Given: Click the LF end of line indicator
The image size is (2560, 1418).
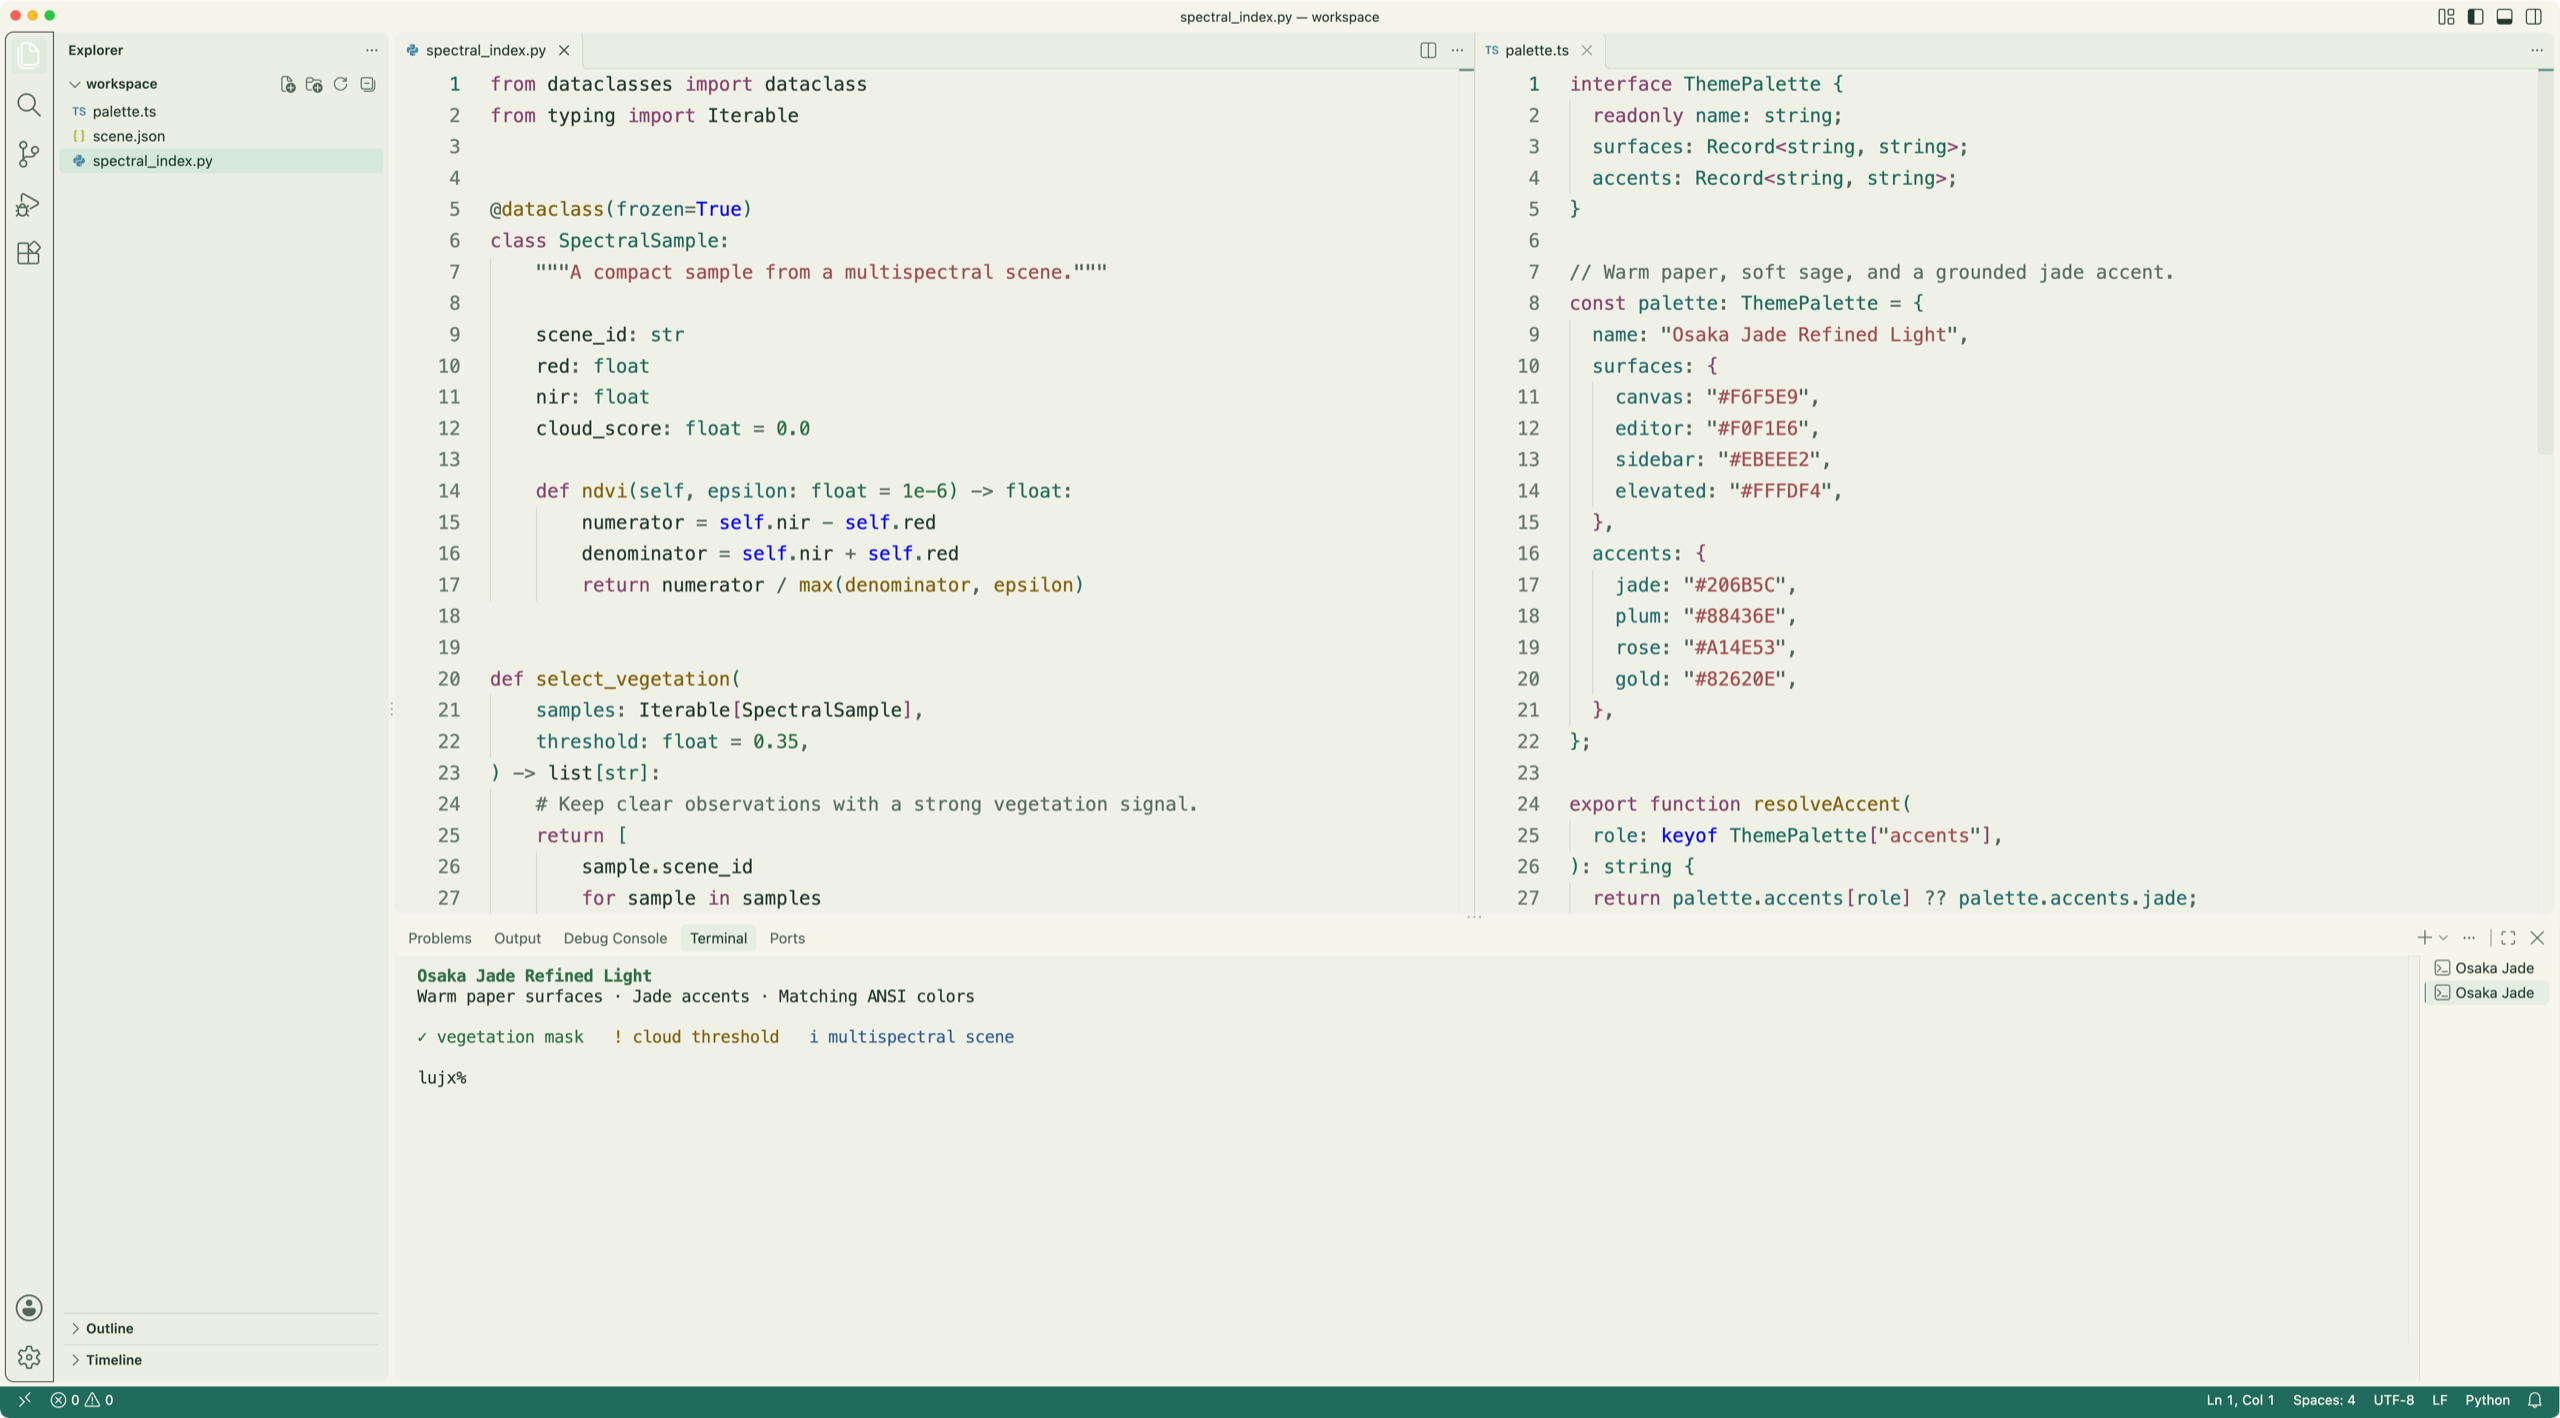Looking at the screenshot, I should tap(2440, 1400).
